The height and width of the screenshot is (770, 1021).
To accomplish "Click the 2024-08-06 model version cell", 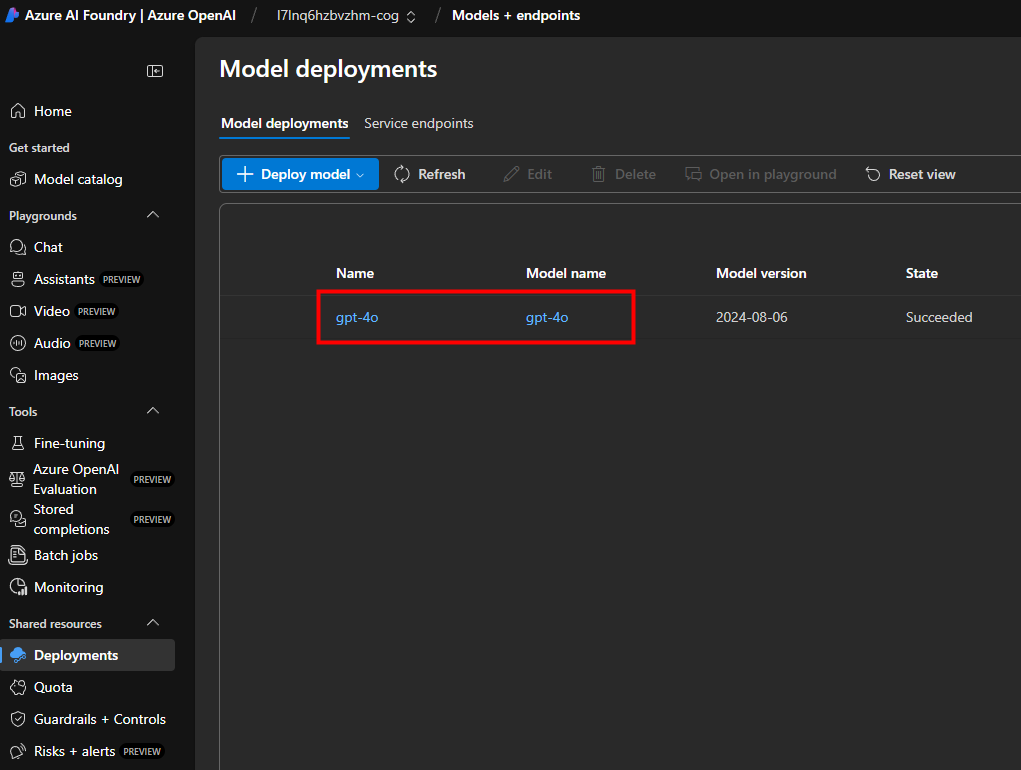I will tap(751, 318).
